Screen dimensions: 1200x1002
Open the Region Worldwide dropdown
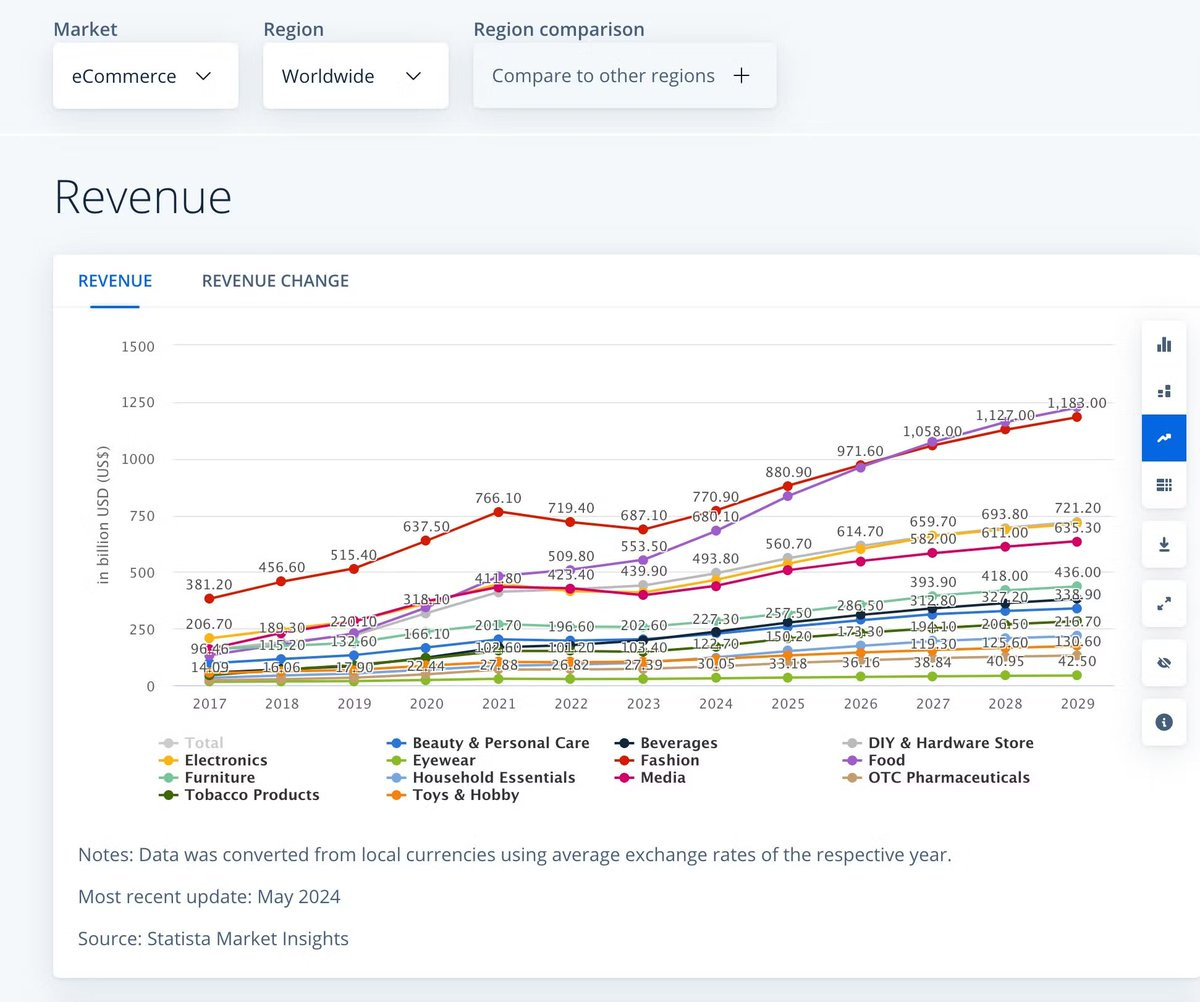[x=356, y=76]
